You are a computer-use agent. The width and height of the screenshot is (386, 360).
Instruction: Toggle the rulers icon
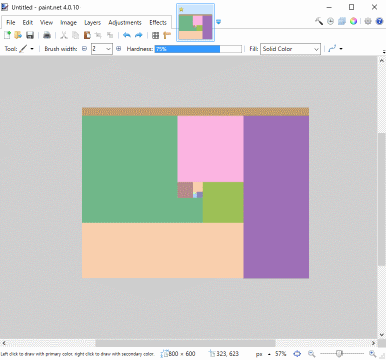click(167, 35)
